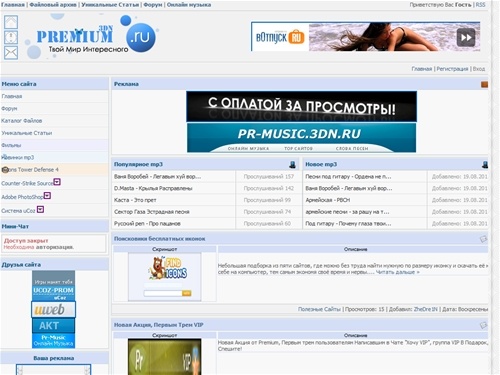Click the Ваша реклама banner box
The width and height of the screenshot is (500, 375).
(53, 370)
